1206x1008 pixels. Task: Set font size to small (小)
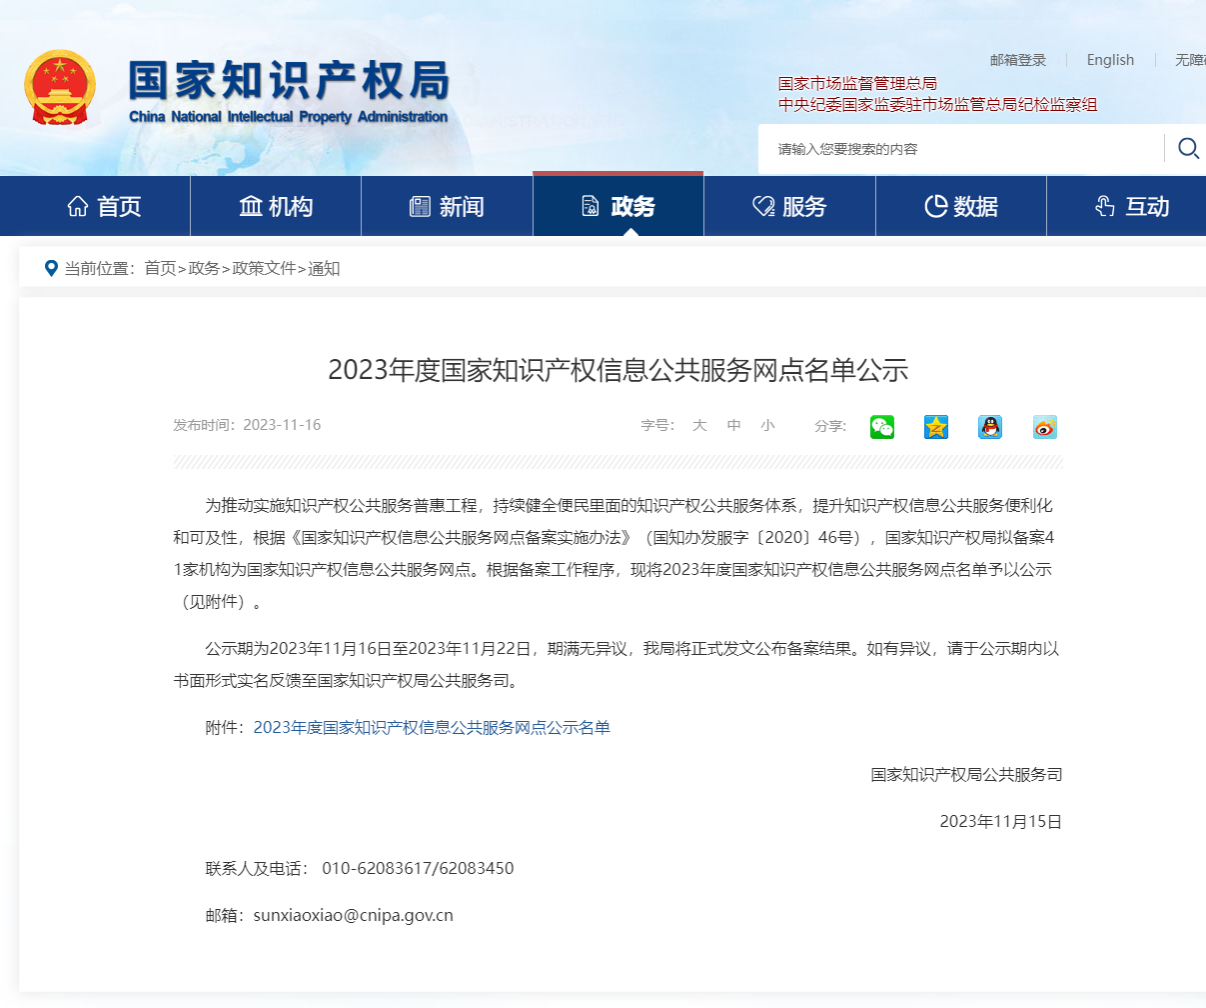click(x=767, y=425)
